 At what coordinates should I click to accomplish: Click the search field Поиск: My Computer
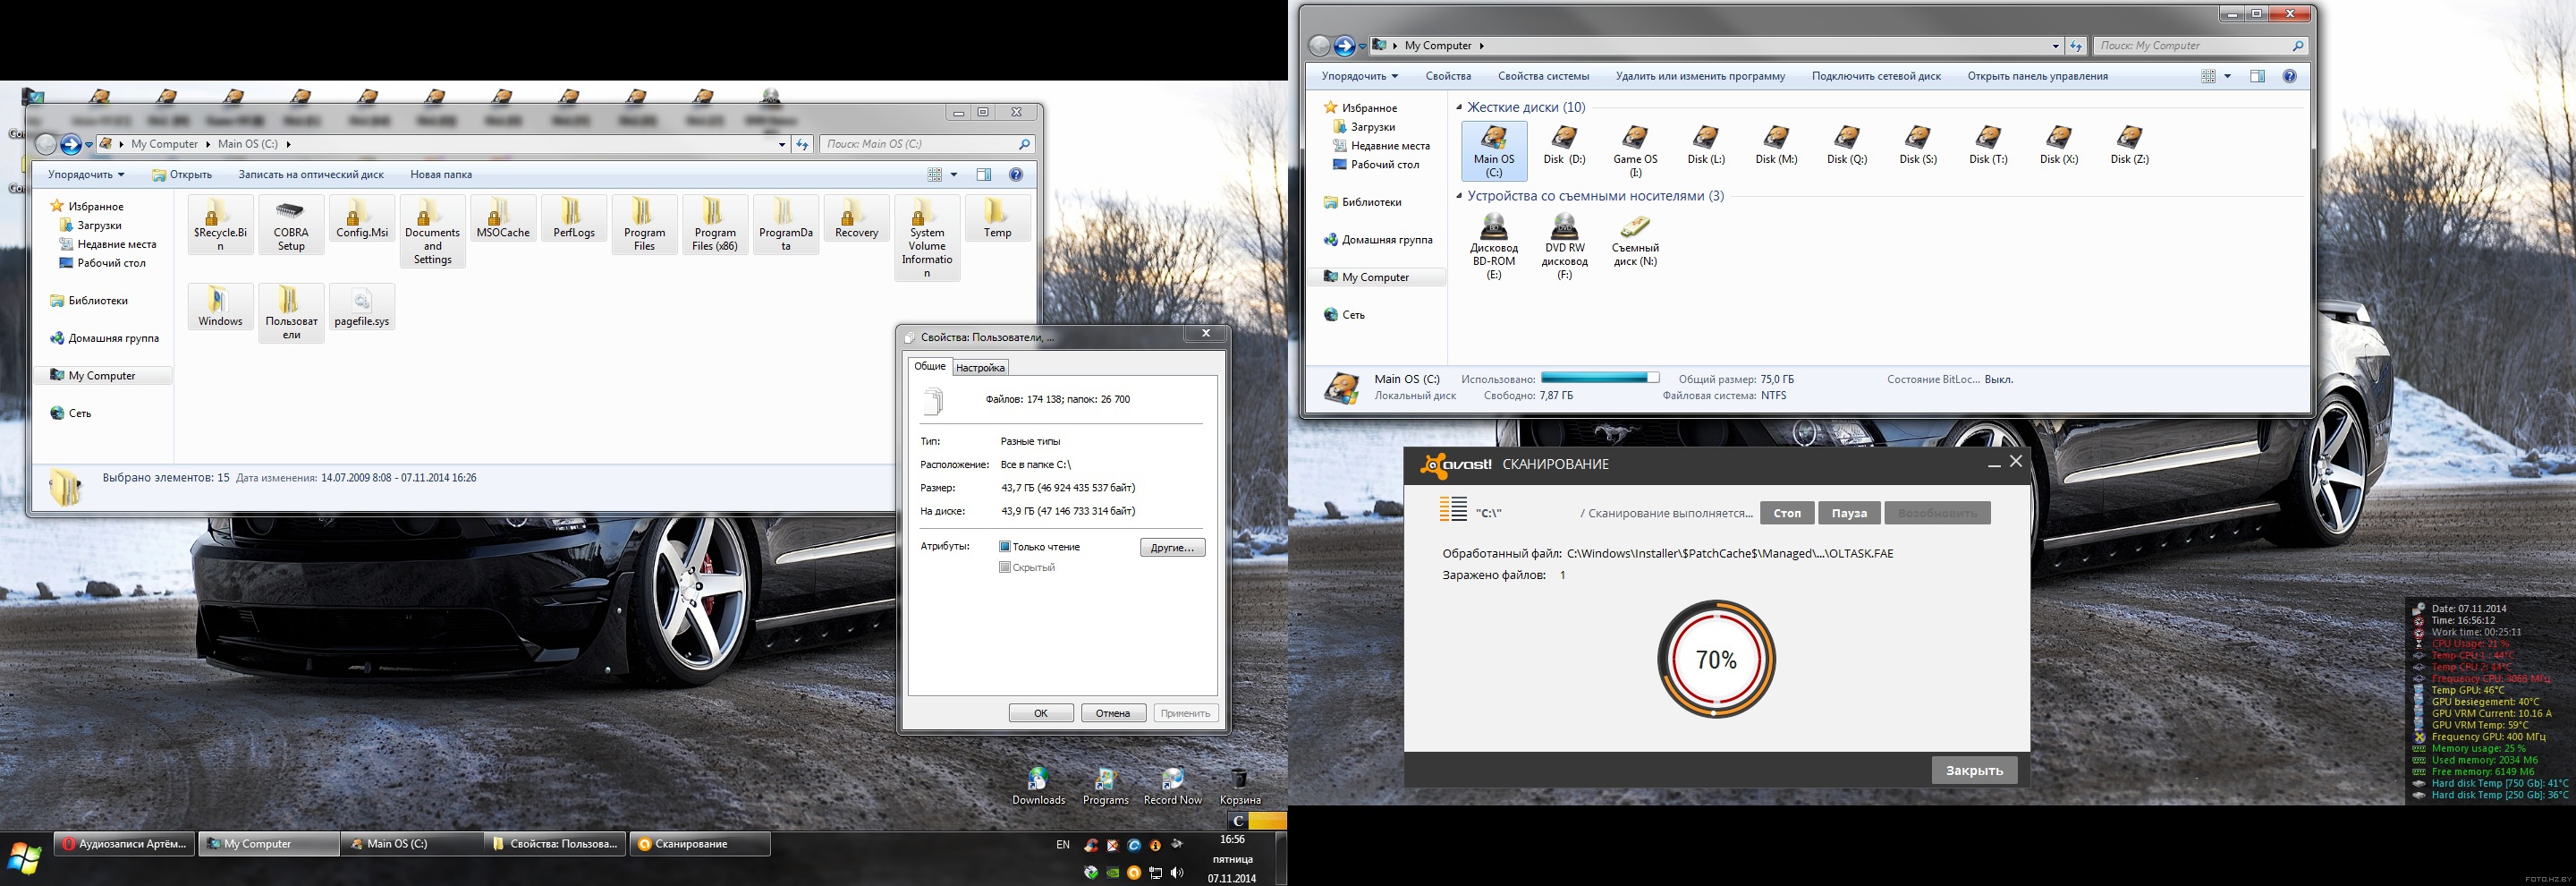click(2199, 46)
